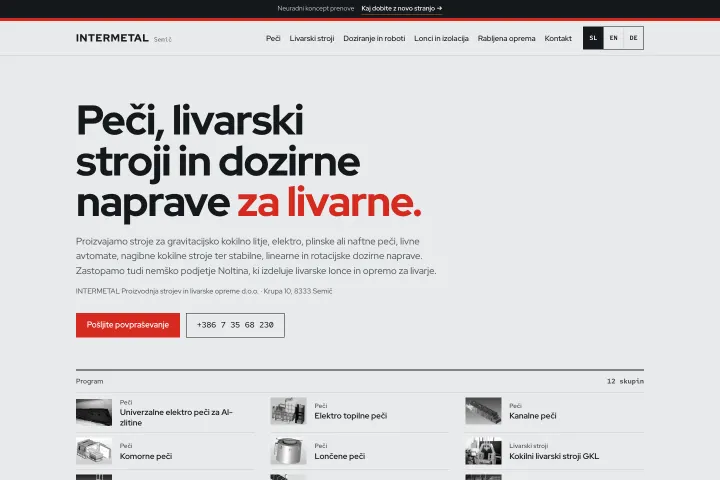Viewport: 720px width, 480px height.
Task: Click the Lončene peči thumbnail image
Action: [288, 451]
